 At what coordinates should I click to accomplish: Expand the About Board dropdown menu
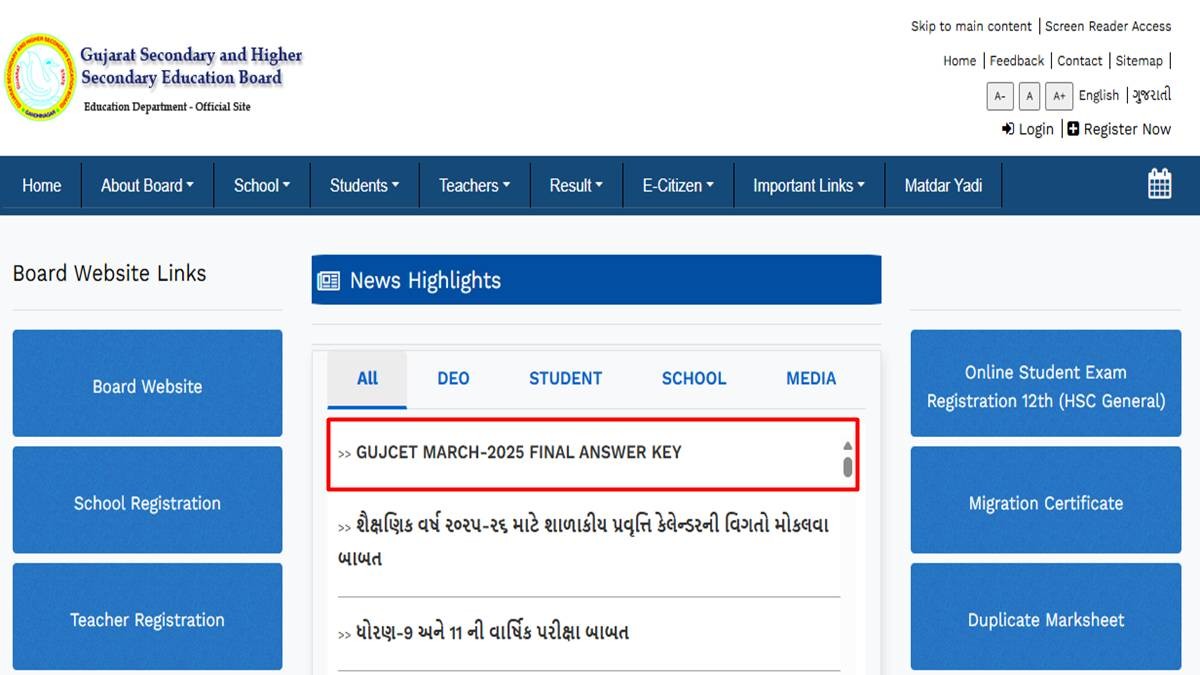147,185
